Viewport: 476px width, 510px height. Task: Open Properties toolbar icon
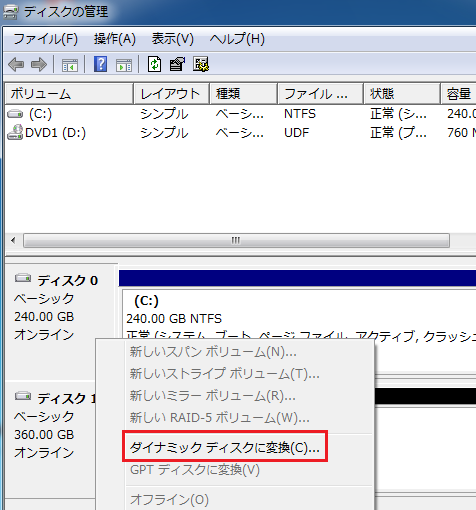click(177, 64)
